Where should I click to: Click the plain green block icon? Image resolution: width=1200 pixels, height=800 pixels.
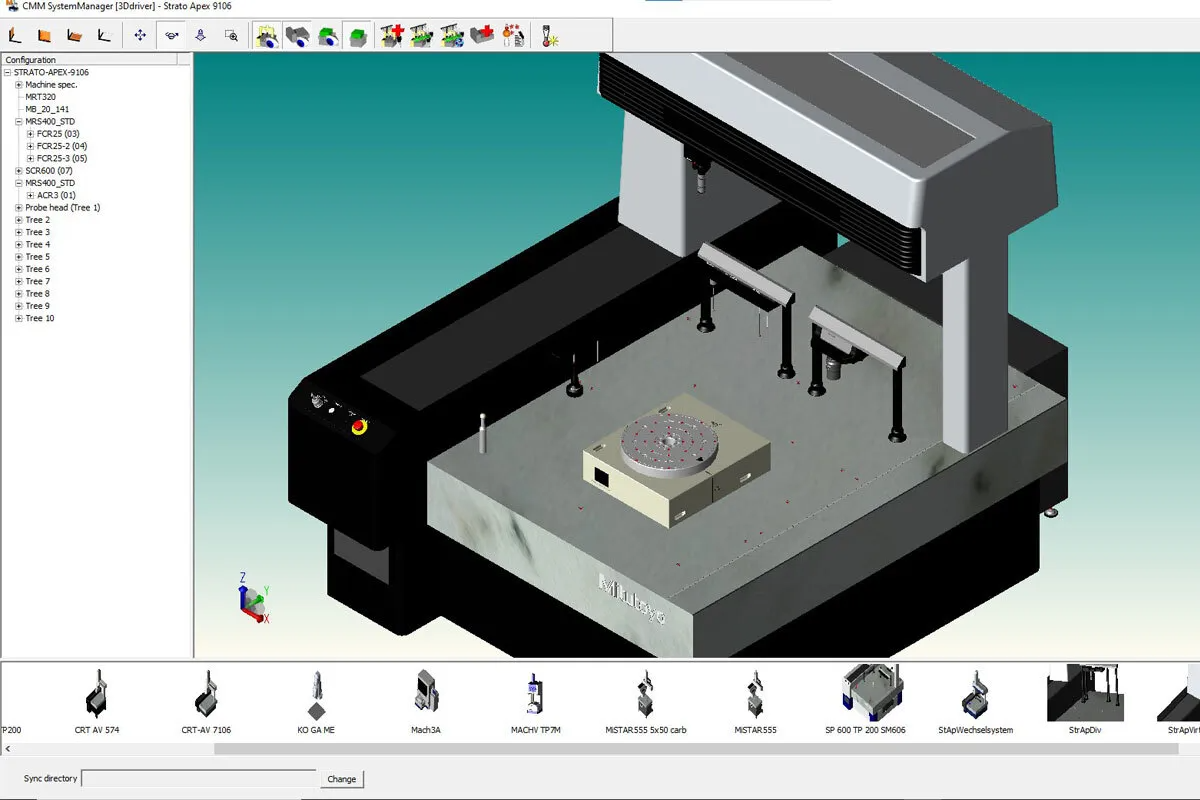[358, 36]
